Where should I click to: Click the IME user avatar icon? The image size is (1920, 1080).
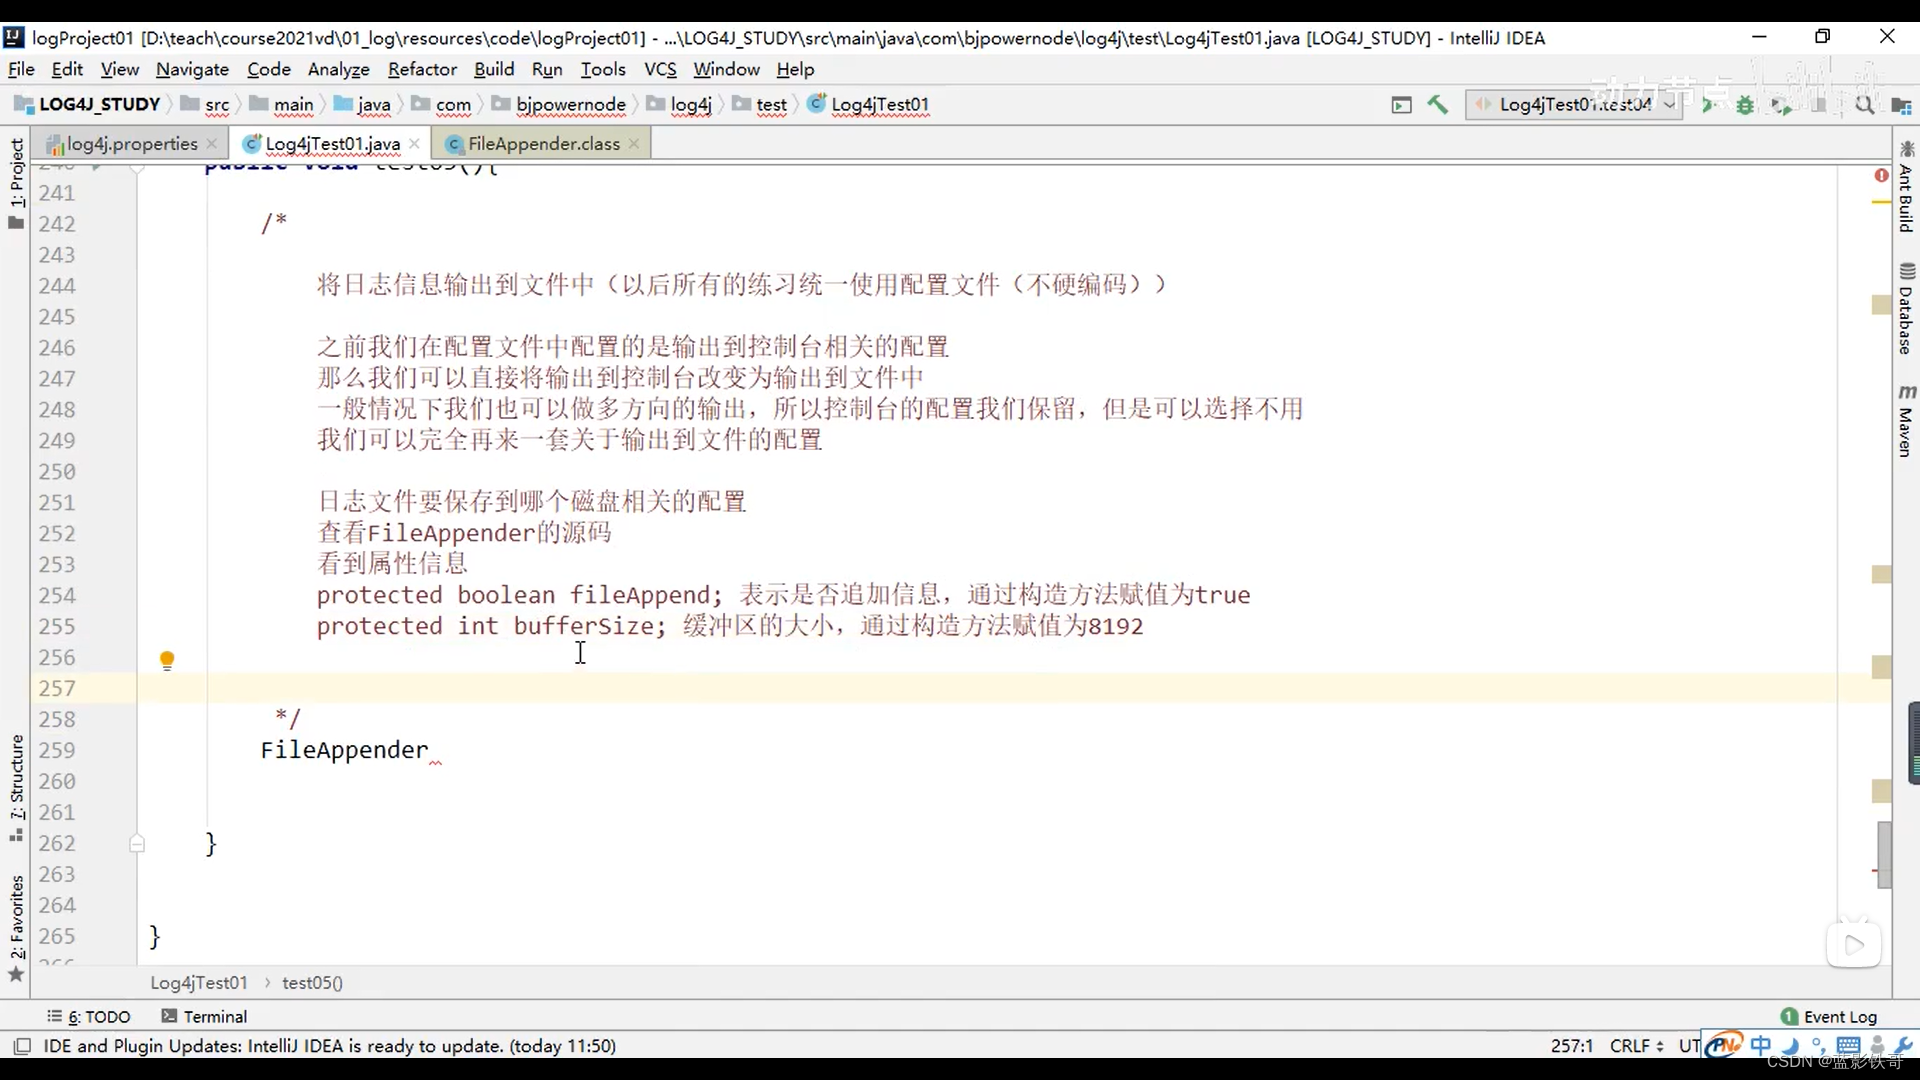click(x=1877, y=1045)
